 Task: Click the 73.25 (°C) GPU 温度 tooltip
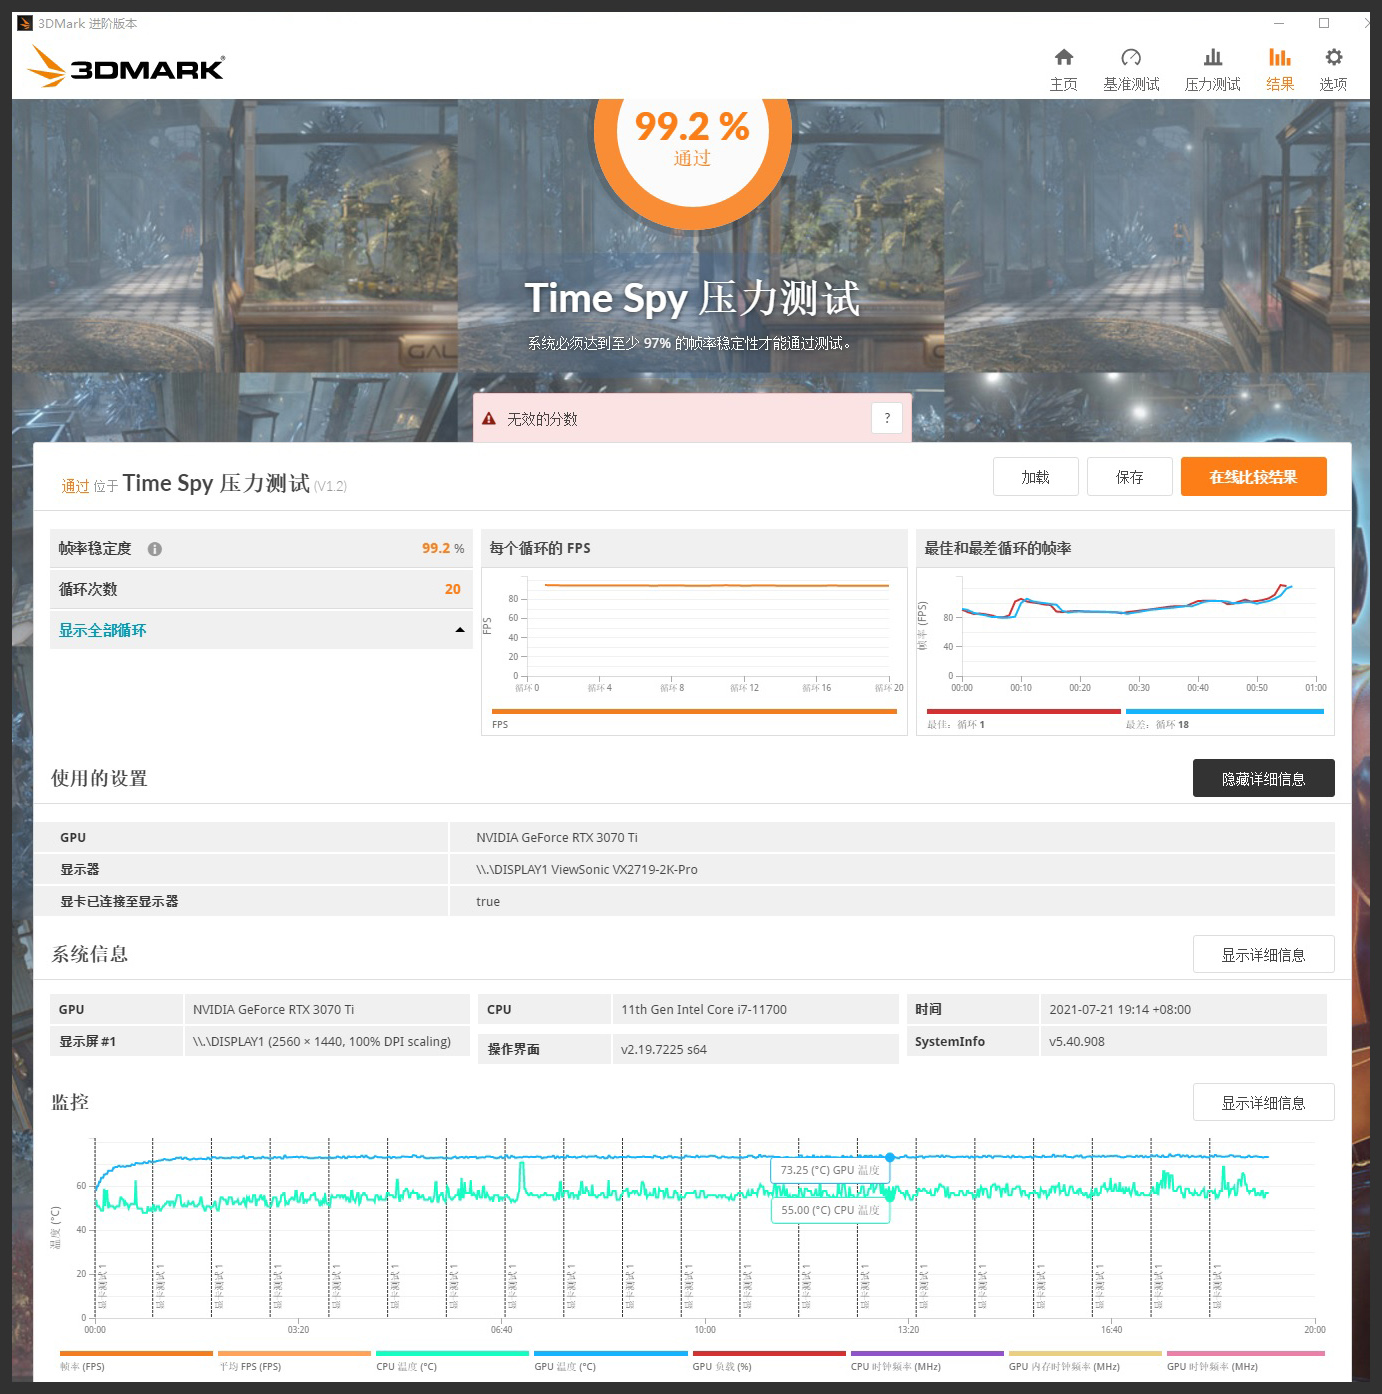[830, 1170]
